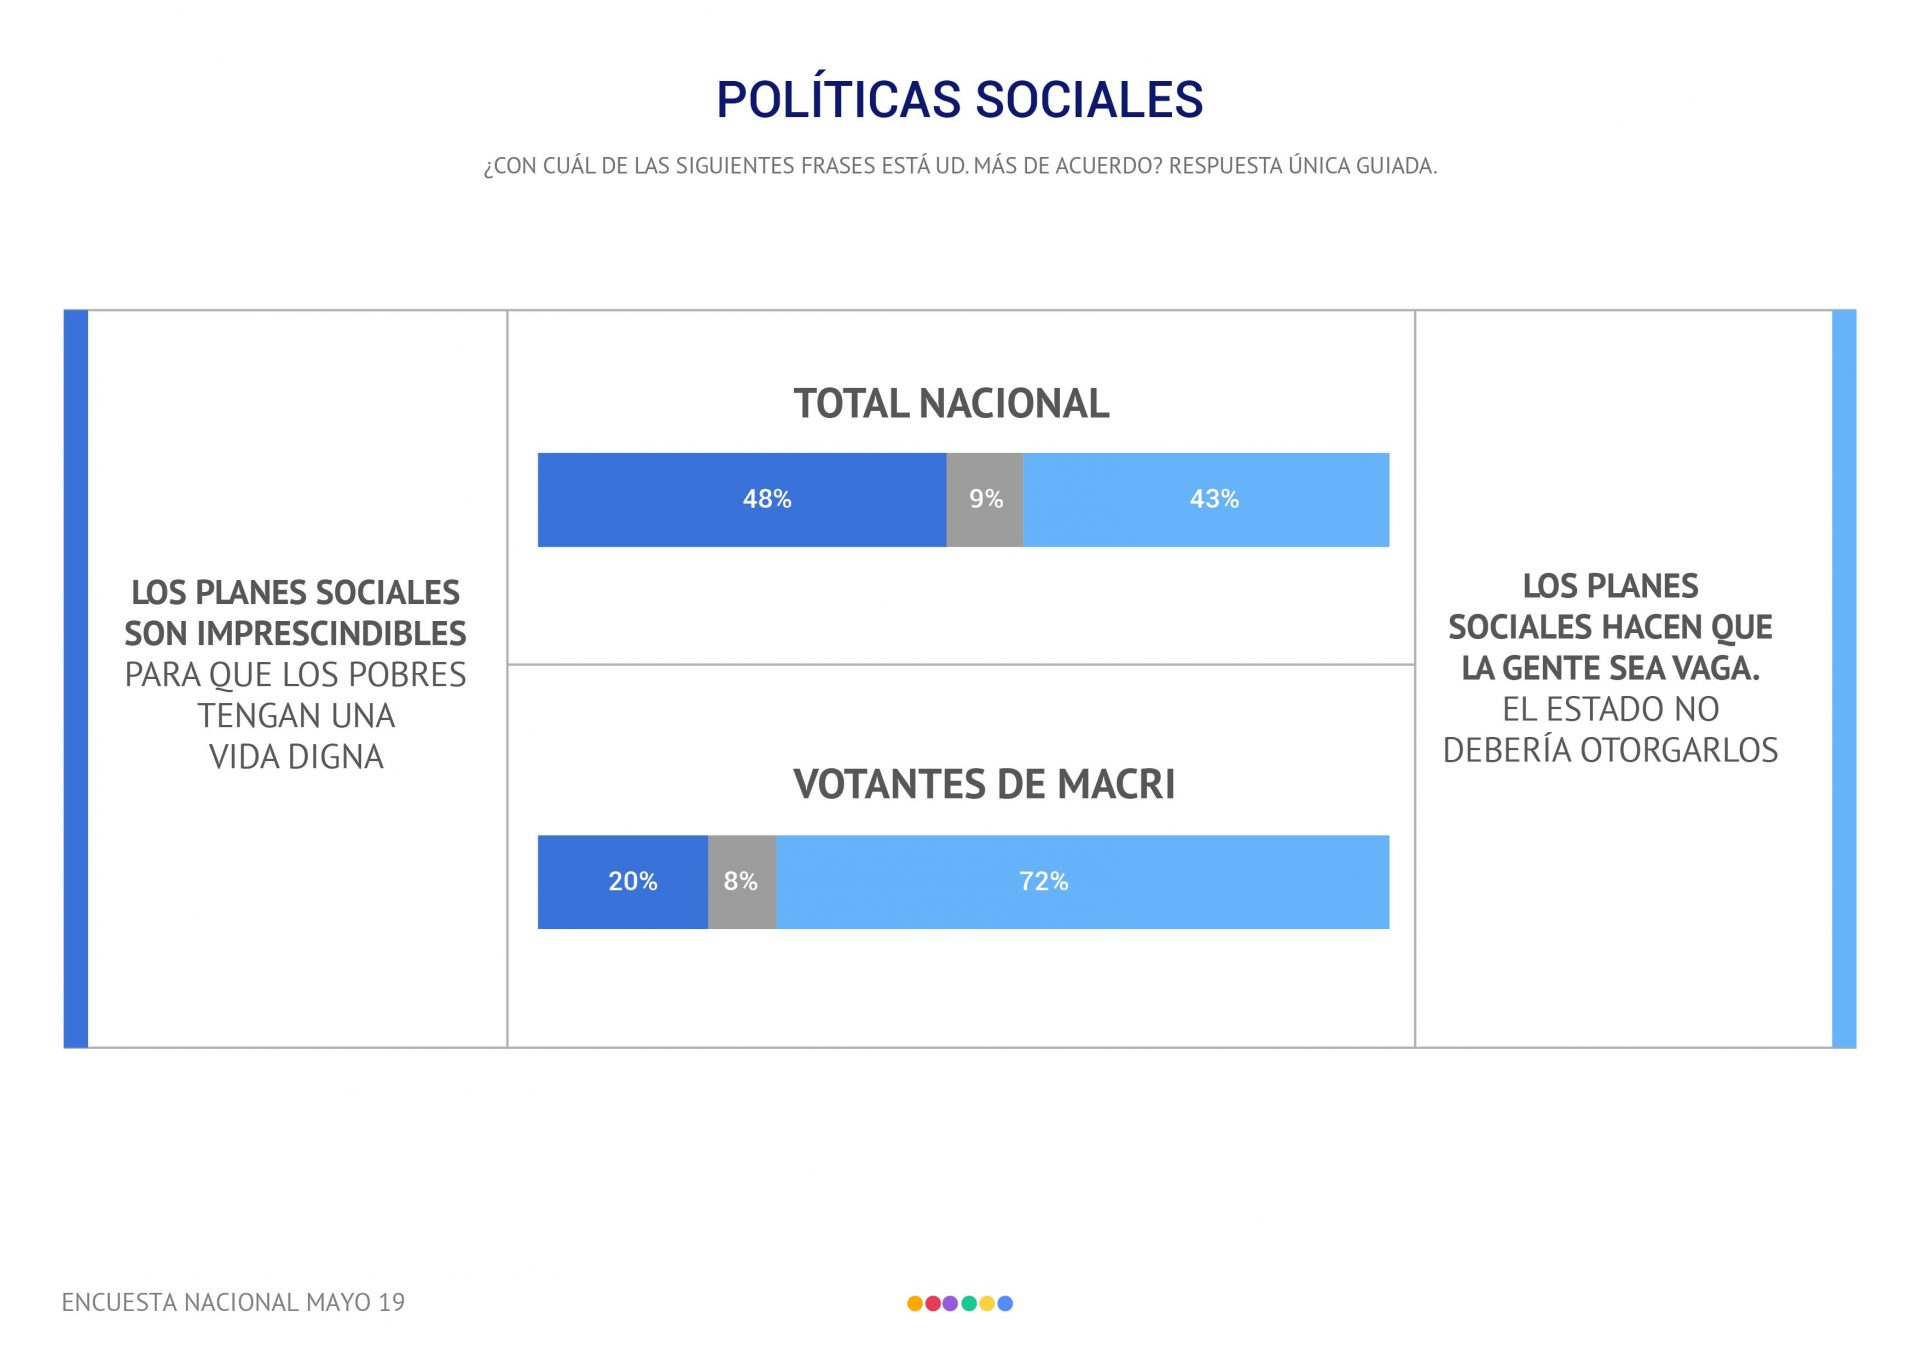Select the 43% light blue bar segment
The width and height of the screenshot is (1920, 1358).
[1206, 500]
